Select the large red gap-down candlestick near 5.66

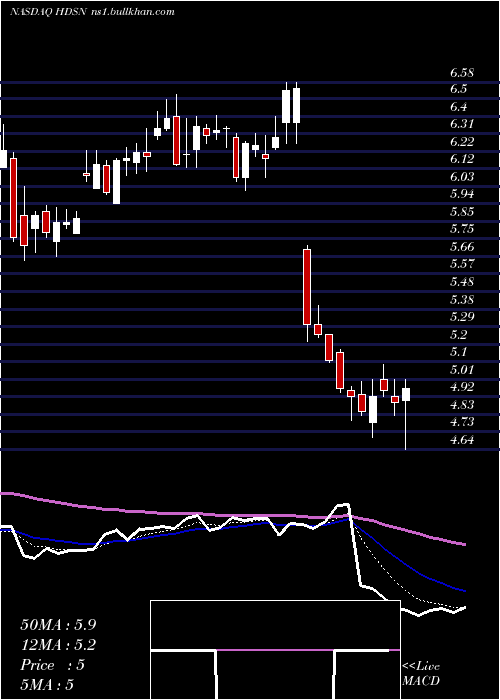pyautogui.click(x=307, y=293)
